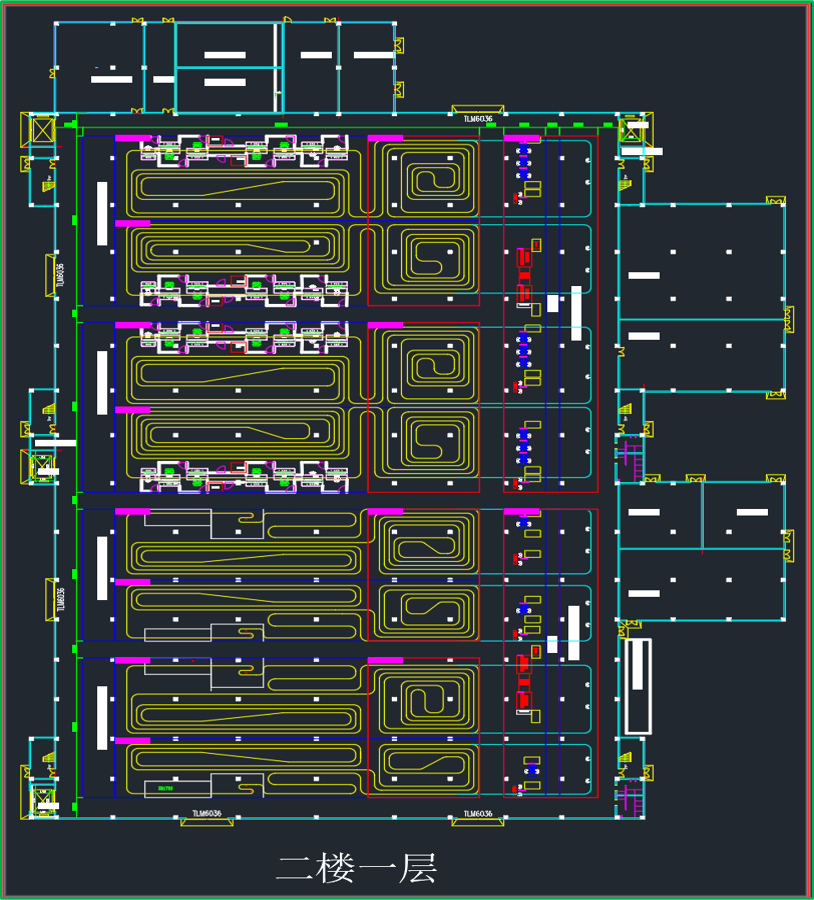814x900 pixels.
Task: Click the magenta stair symbol at bottom-right corner
Action: coord(629,798)
